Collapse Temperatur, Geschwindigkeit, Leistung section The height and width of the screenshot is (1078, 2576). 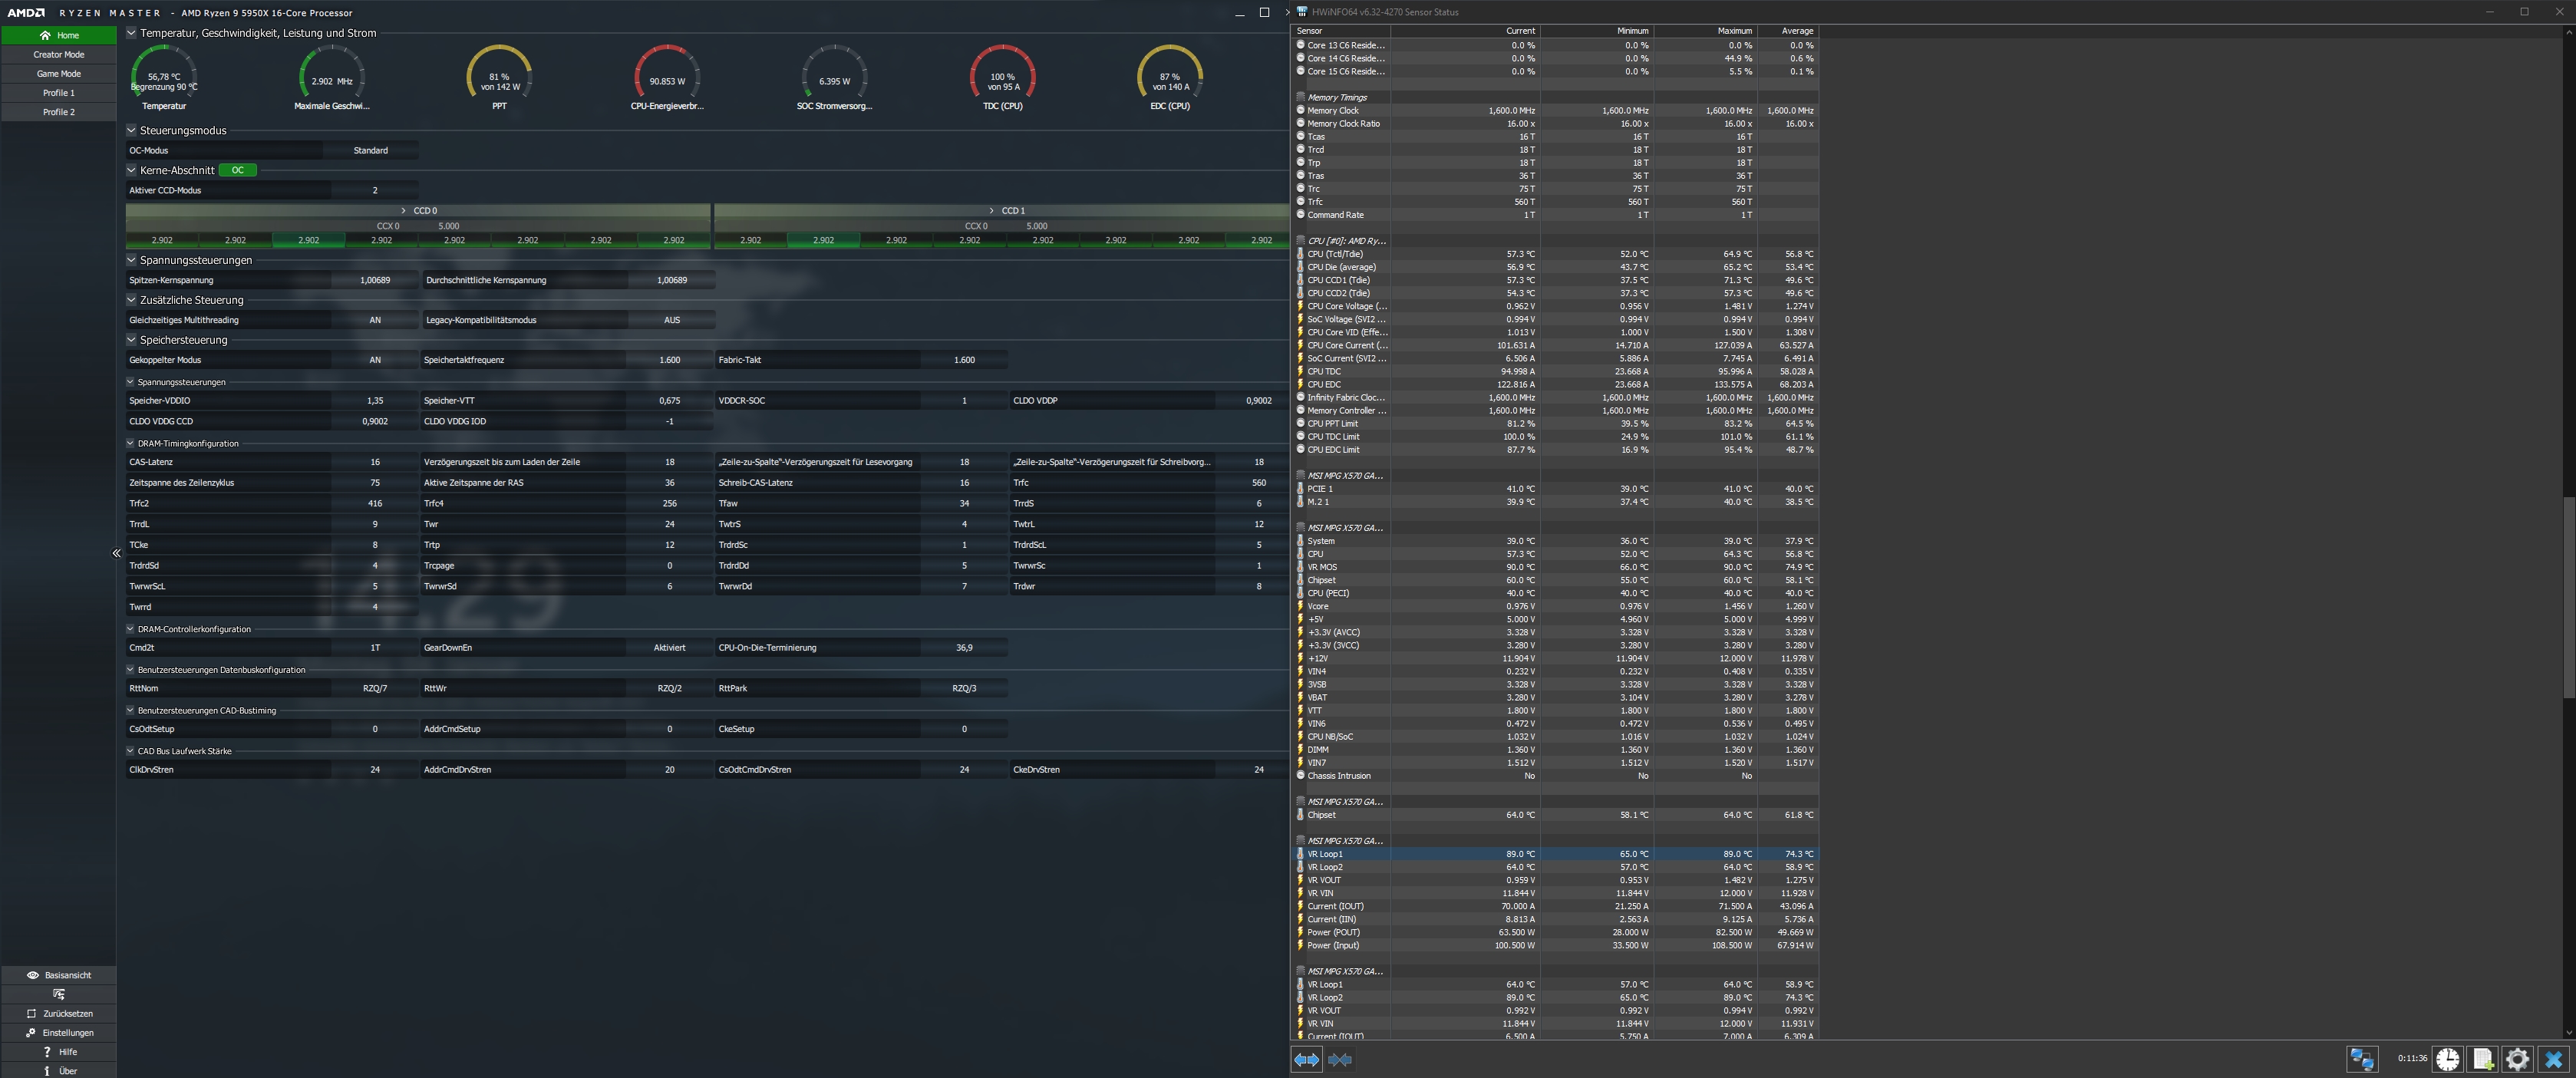click(x=131, y=33)
